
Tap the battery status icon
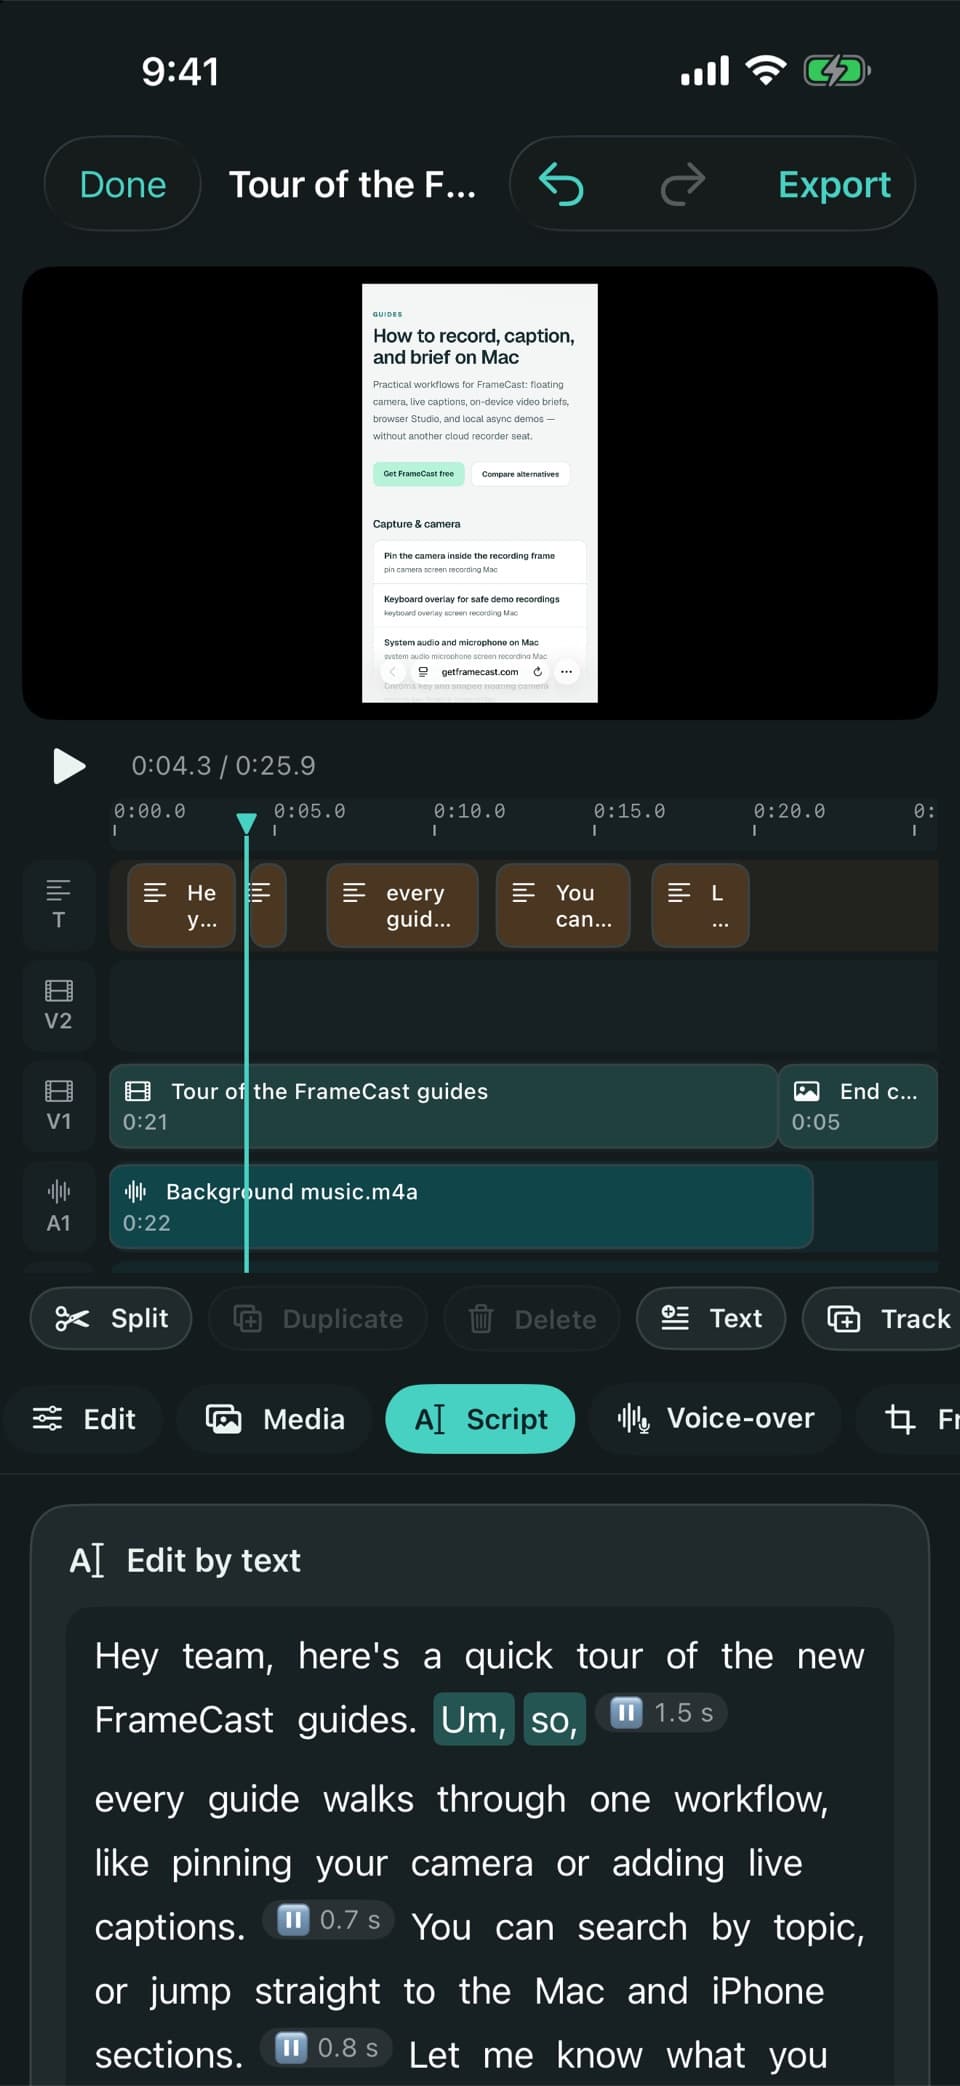tap(837, 71)
